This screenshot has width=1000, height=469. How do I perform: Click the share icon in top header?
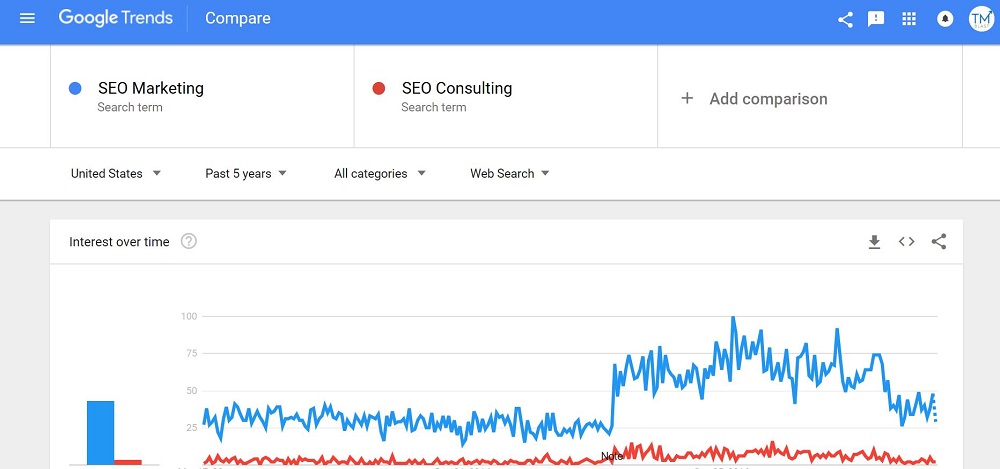845,19
